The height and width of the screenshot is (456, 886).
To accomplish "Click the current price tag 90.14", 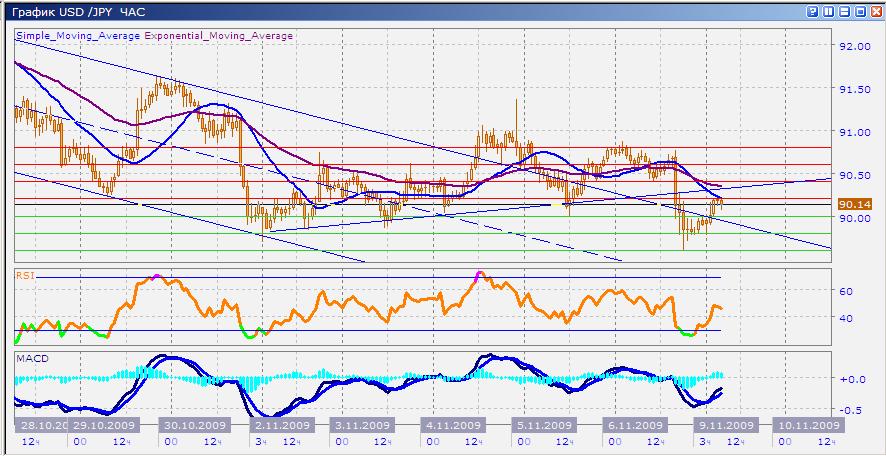I will click(x=856, y=204).
